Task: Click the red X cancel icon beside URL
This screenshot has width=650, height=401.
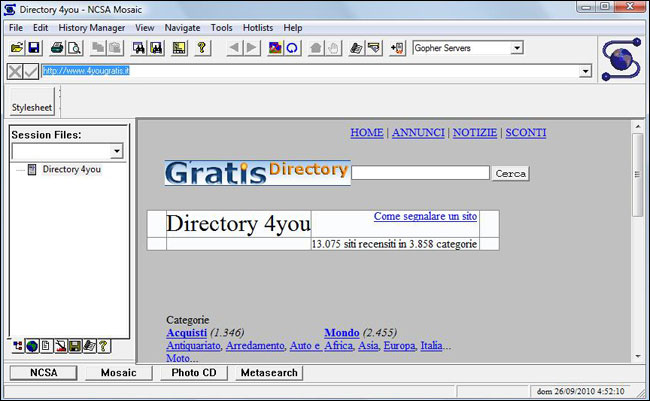Action: (15, 71)
